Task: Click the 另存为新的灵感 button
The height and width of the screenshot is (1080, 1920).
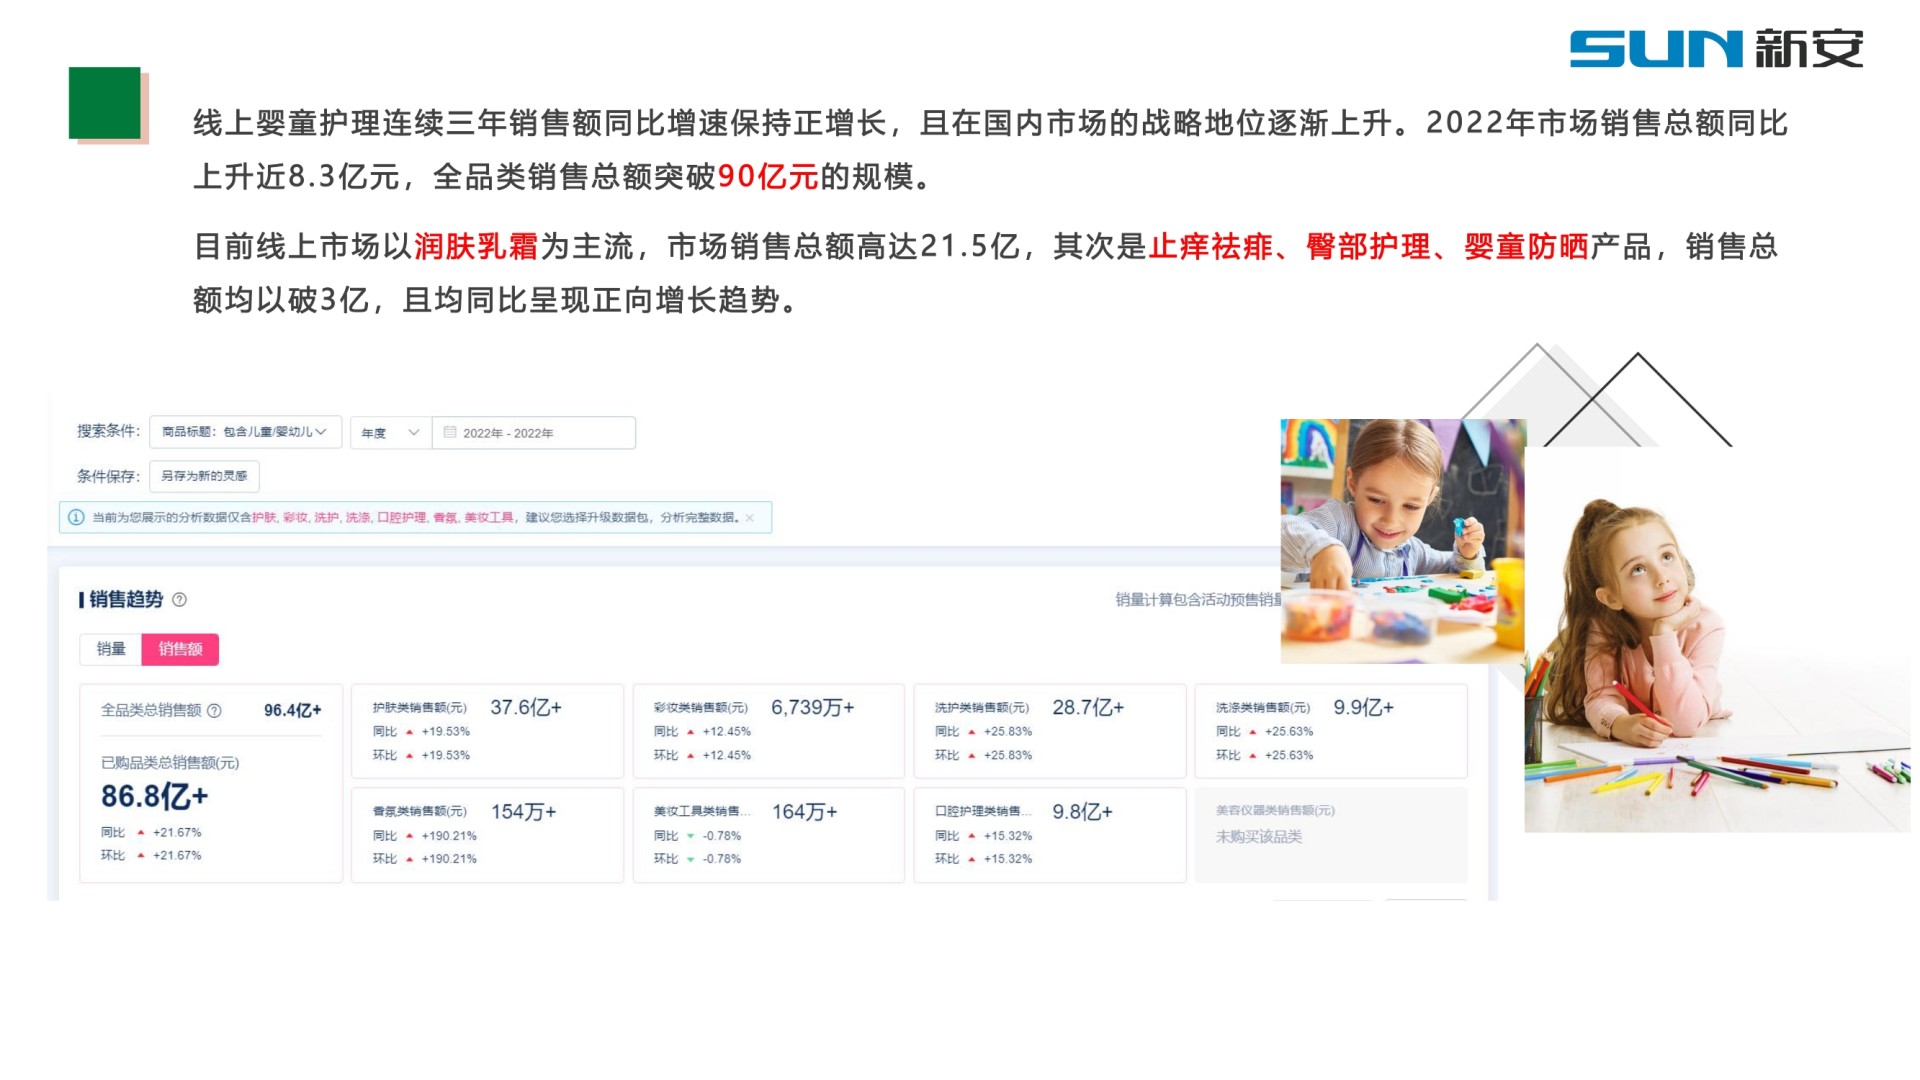Action: (x=204, y=476)
